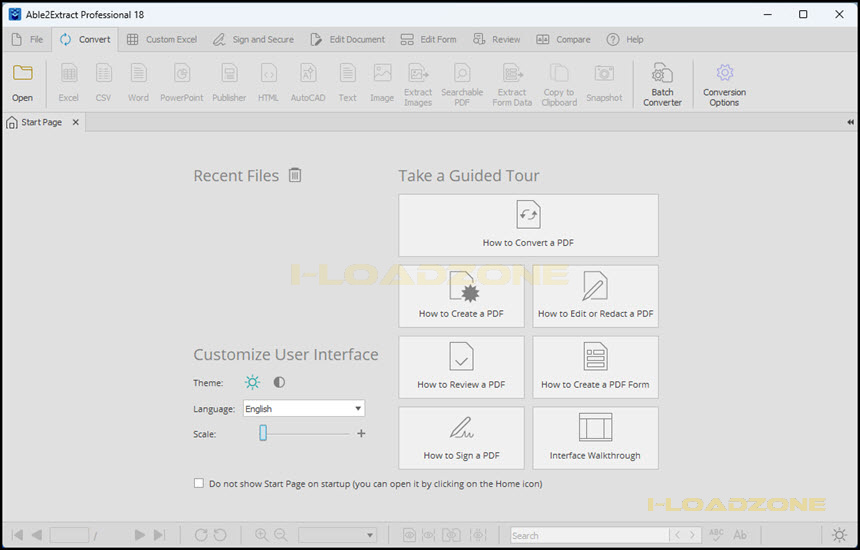Choose the Word conversion icon

138,73
